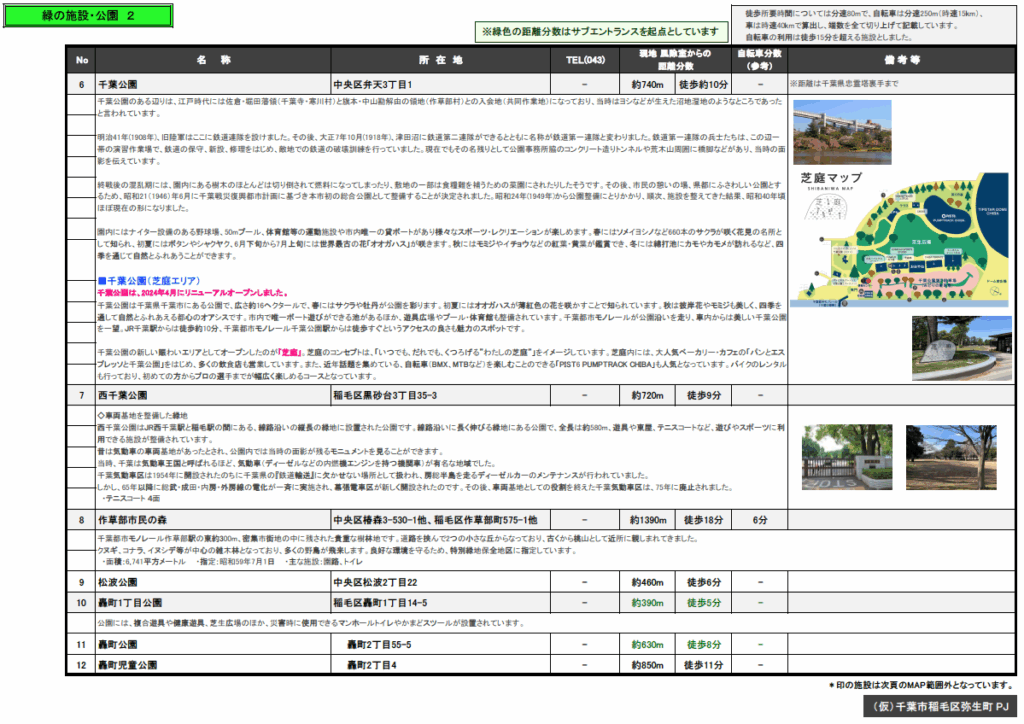The height and width of the screenshot is (724, 1024).
Task: Click the green walking time '徒歩8分'
Action: point(703,645)
